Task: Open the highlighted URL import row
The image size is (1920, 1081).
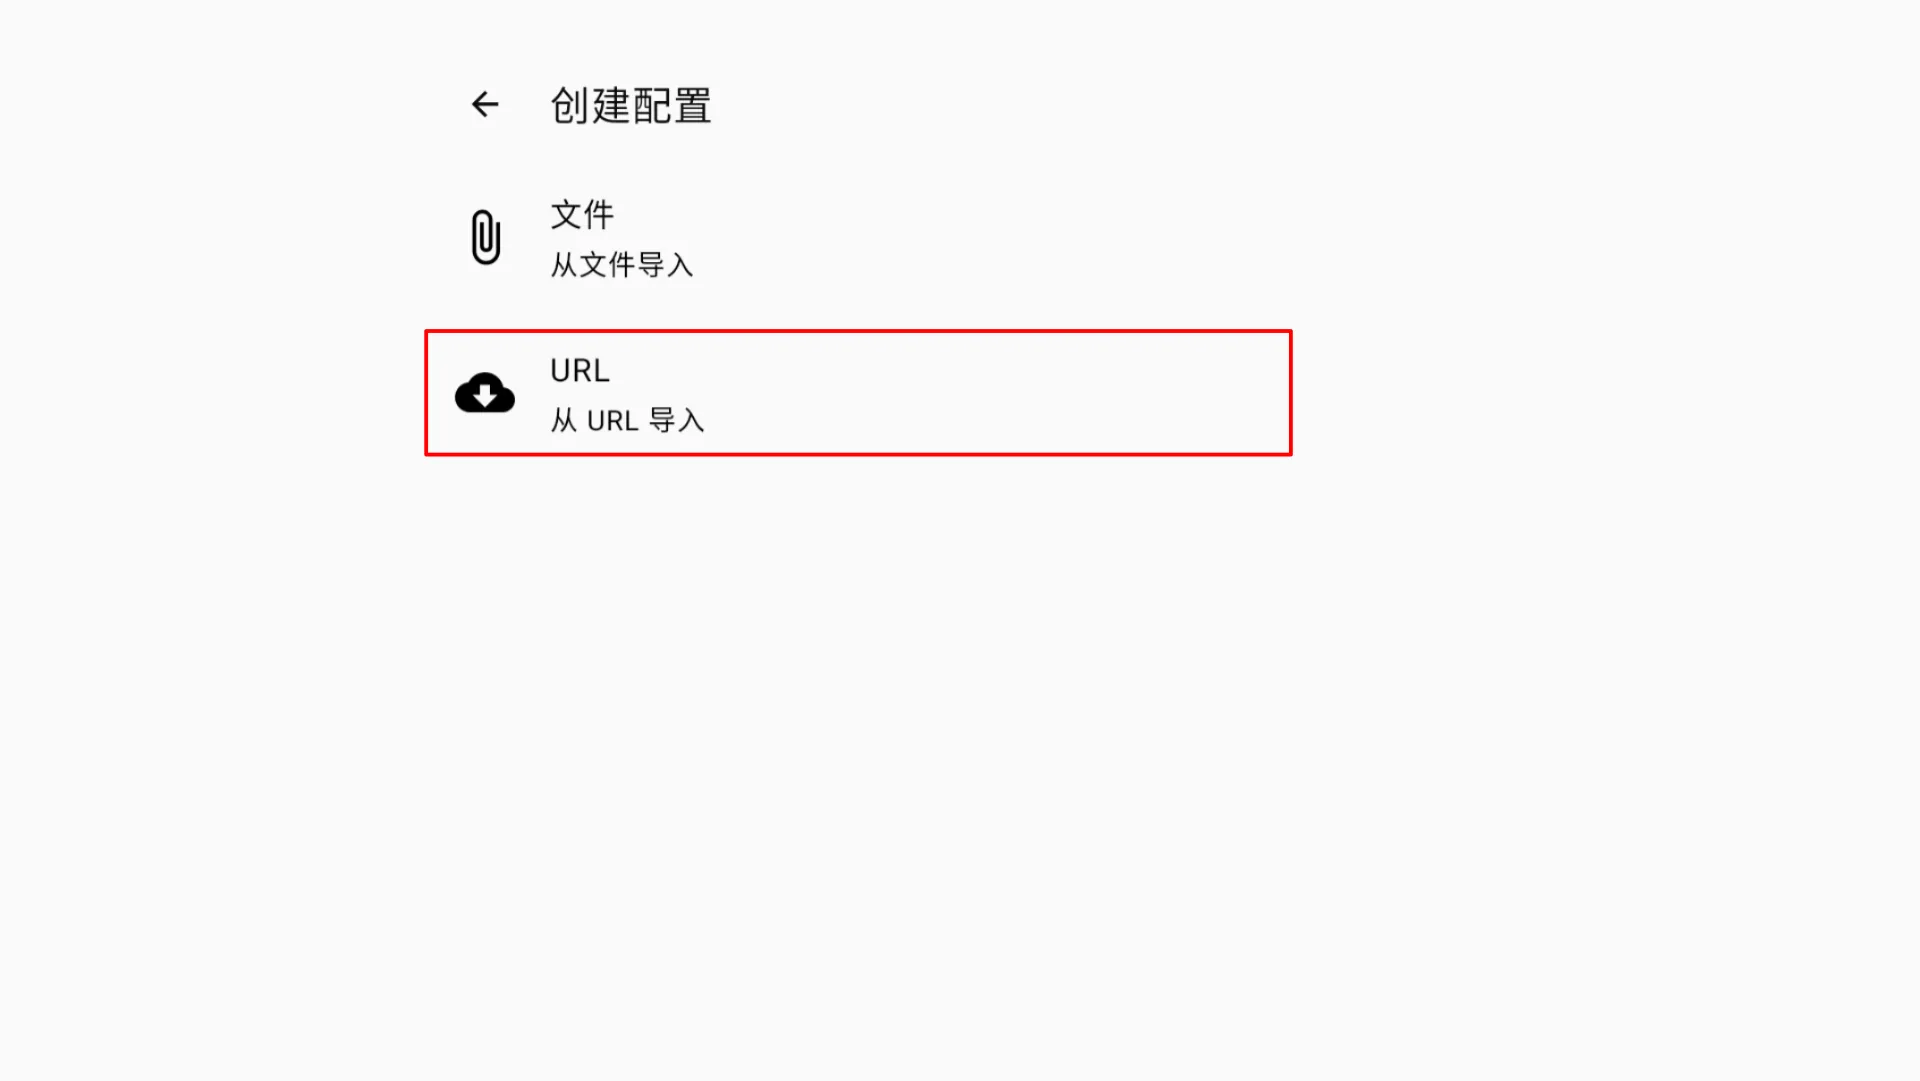Action: tap(858, 393)
